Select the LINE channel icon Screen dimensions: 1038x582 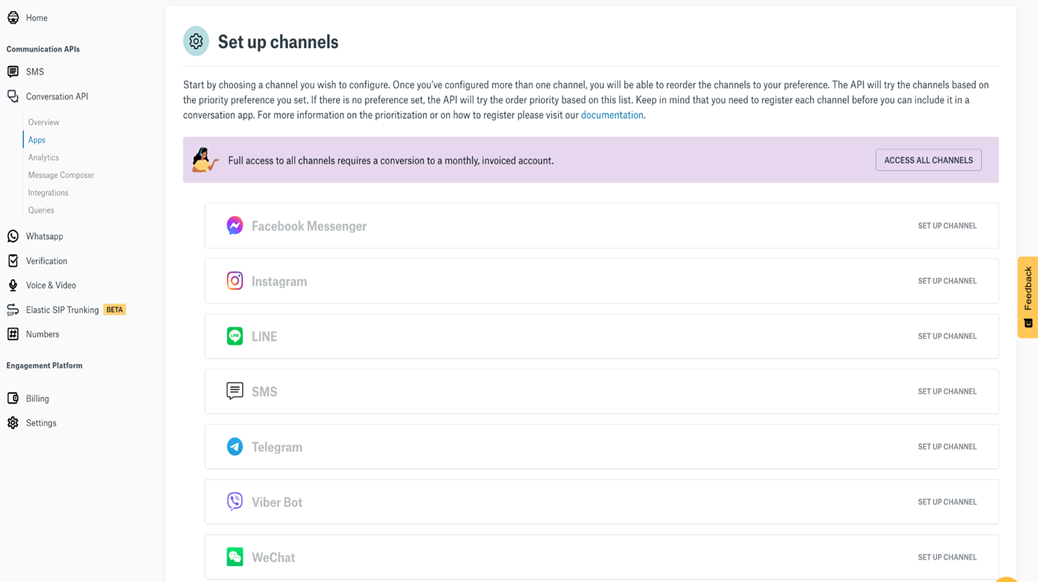(x=234, y=336)
